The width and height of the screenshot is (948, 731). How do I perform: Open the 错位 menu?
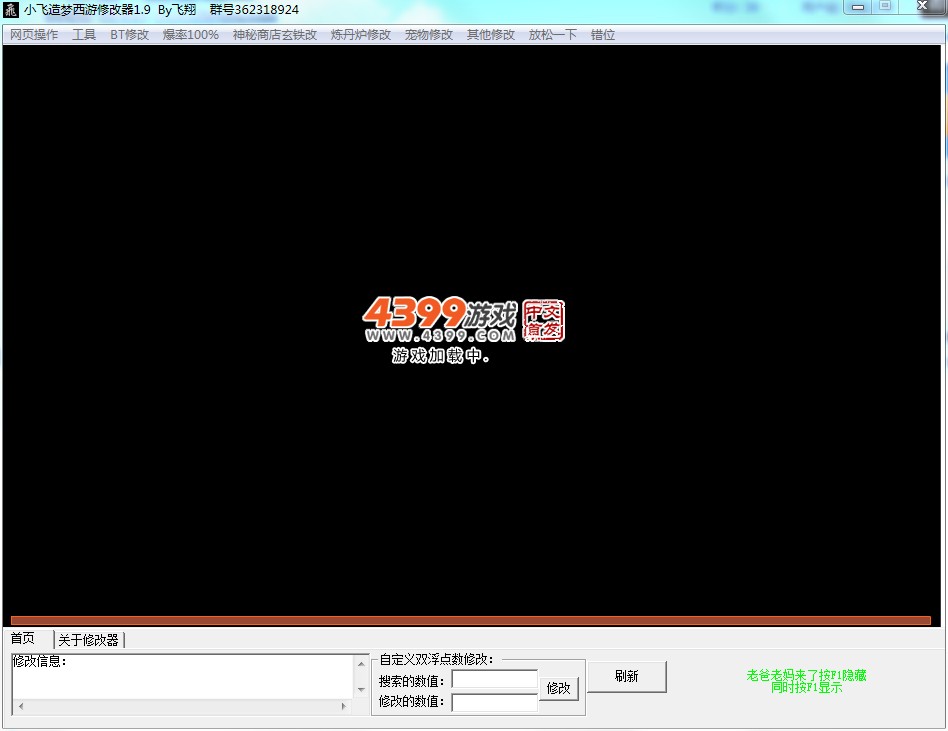603,35
